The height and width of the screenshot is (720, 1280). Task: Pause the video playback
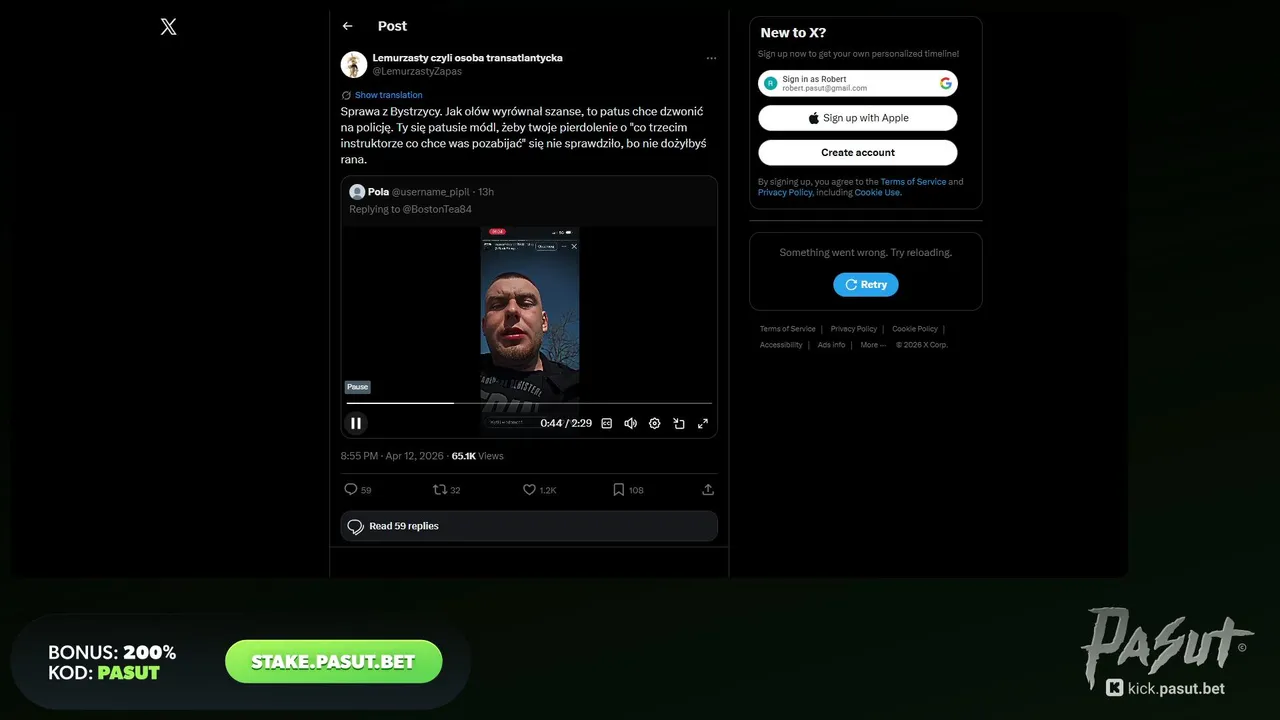tap(356, 423)
